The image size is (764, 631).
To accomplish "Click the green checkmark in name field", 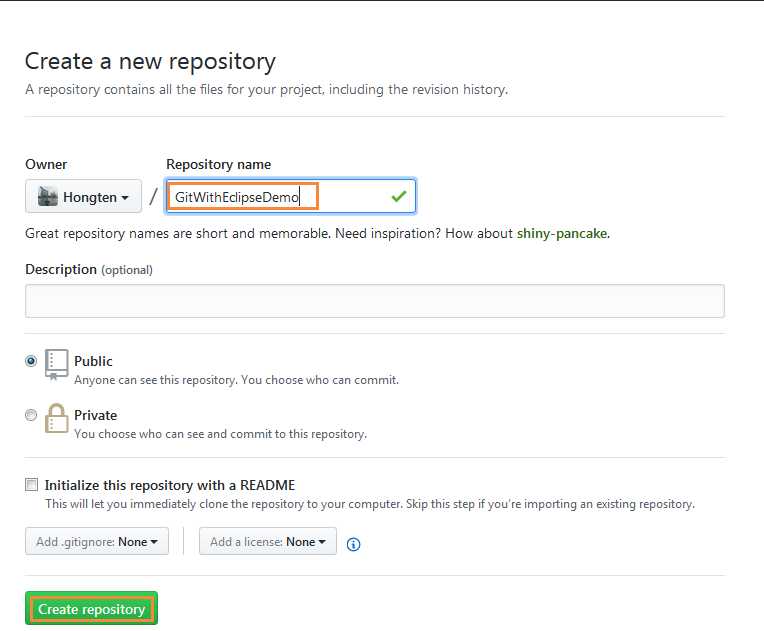I will [x=399, y=196].
